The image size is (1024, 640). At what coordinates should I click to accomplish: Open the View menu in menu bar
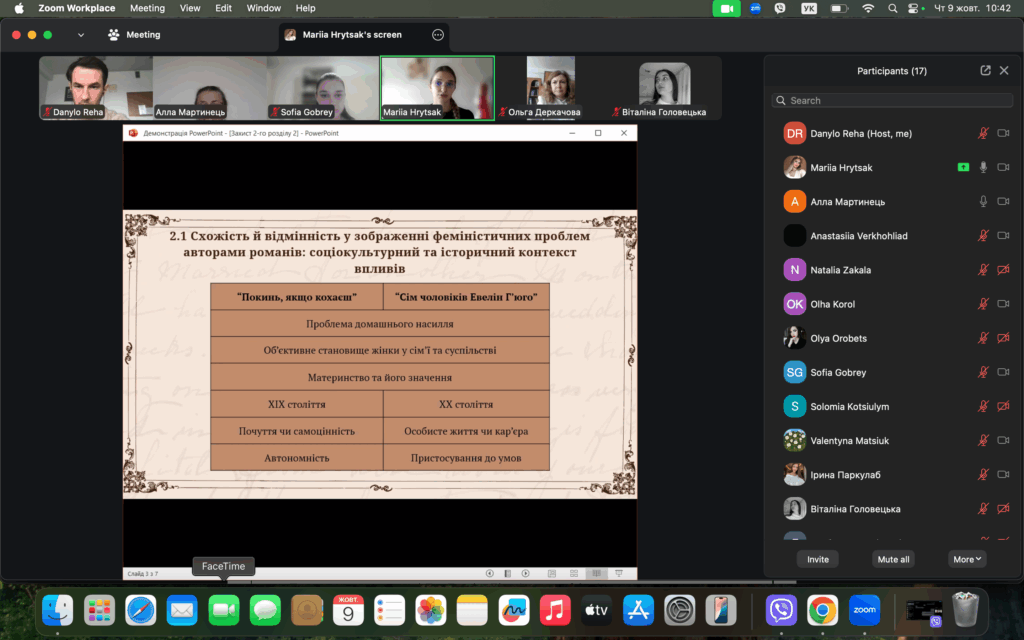point(190,8)
